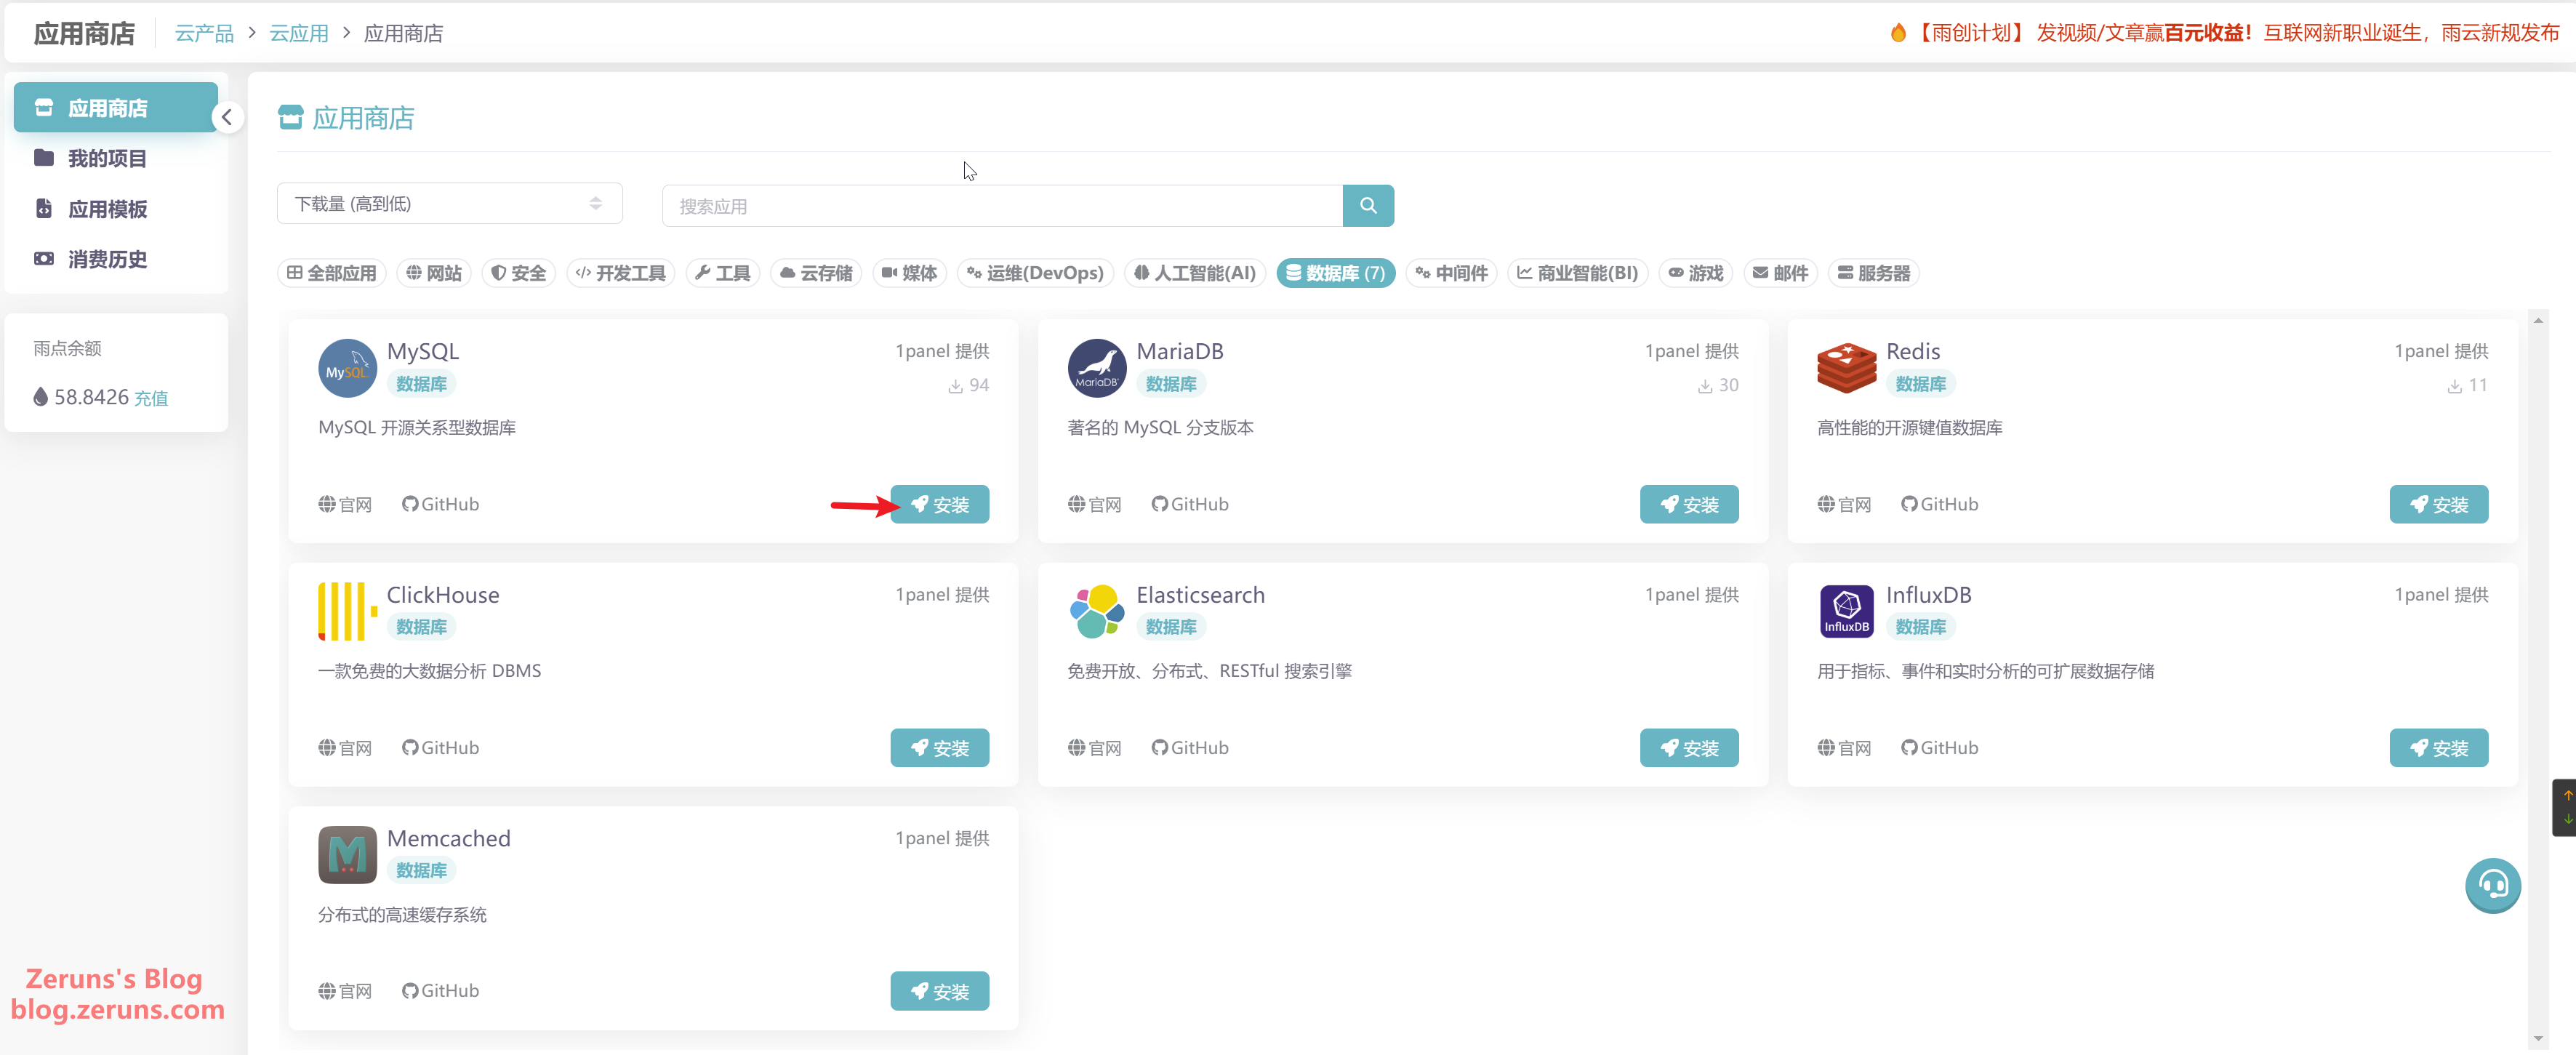Open InfluxDB GitHub link
The width and height of the screenshot is (2576, 1055).
(1939, 748)
